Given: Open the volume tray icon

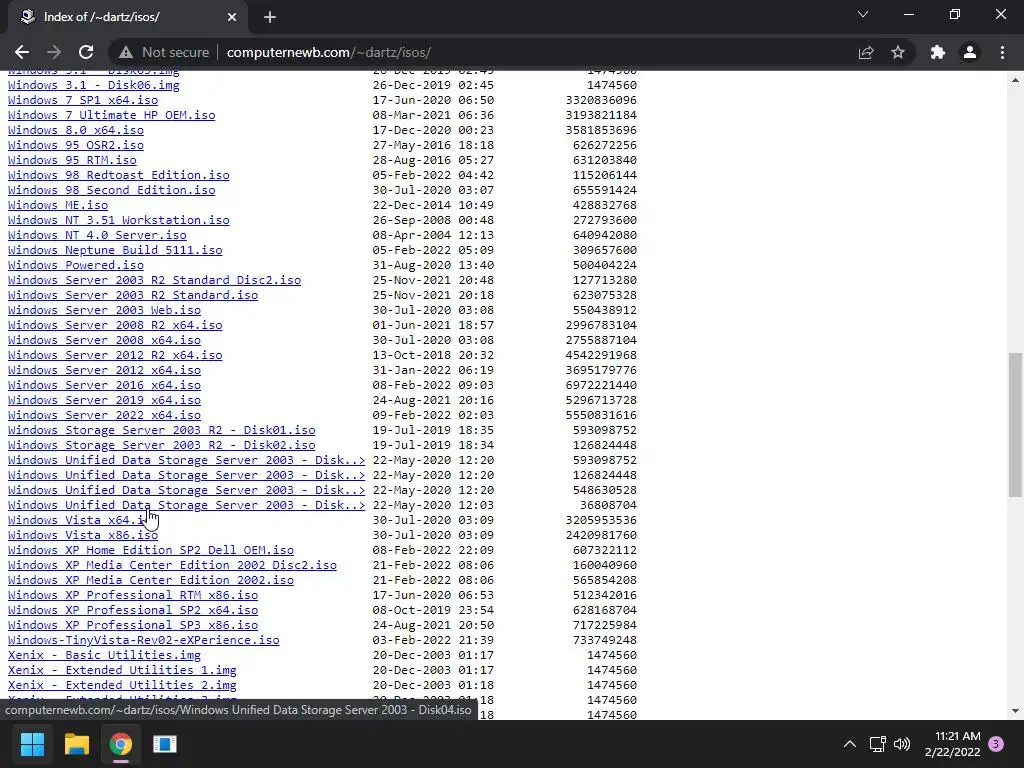Looking at the screenshot, I should (902, 744).
